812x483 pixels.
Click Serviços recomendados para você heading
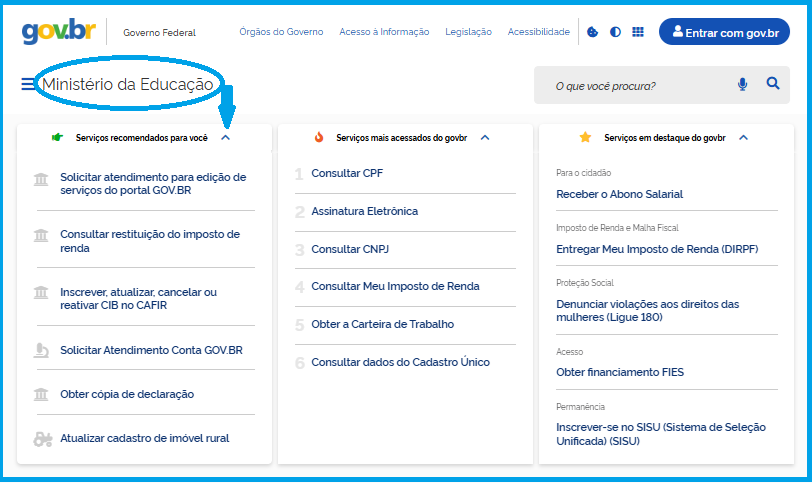pos(141,138)
